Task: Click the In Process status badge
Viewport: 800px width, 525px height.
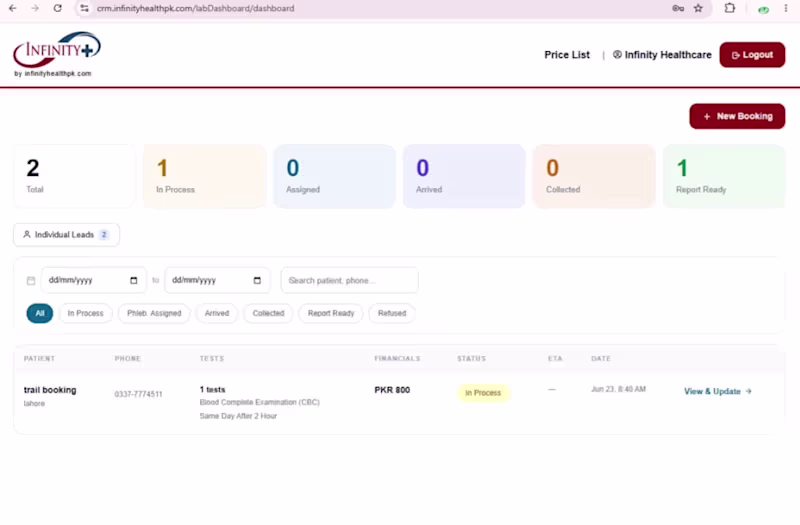Action: [483, 393]
